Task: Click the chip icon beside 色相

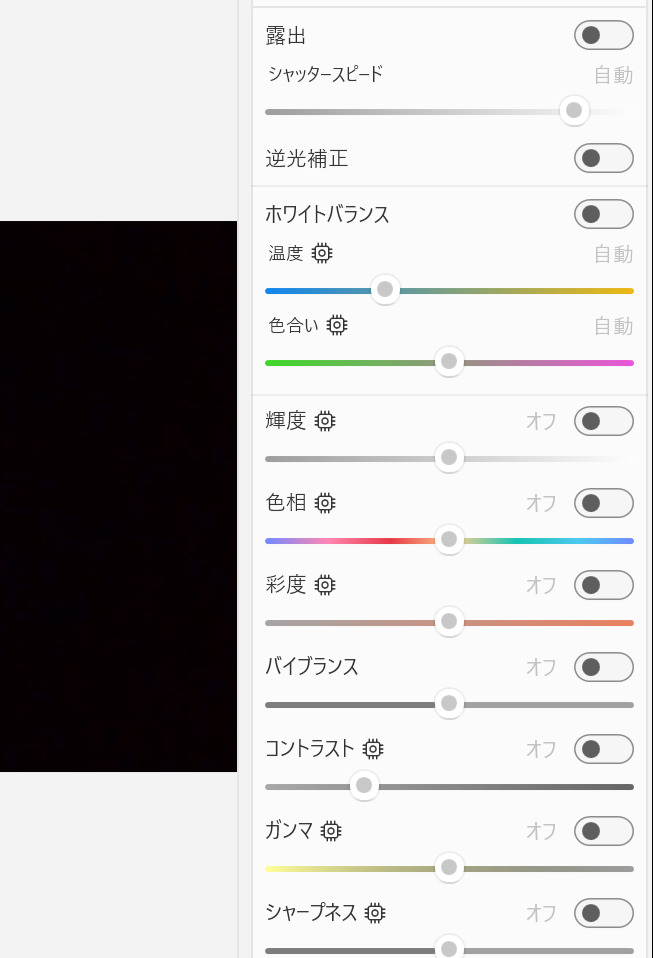Action: pos(325,503)
